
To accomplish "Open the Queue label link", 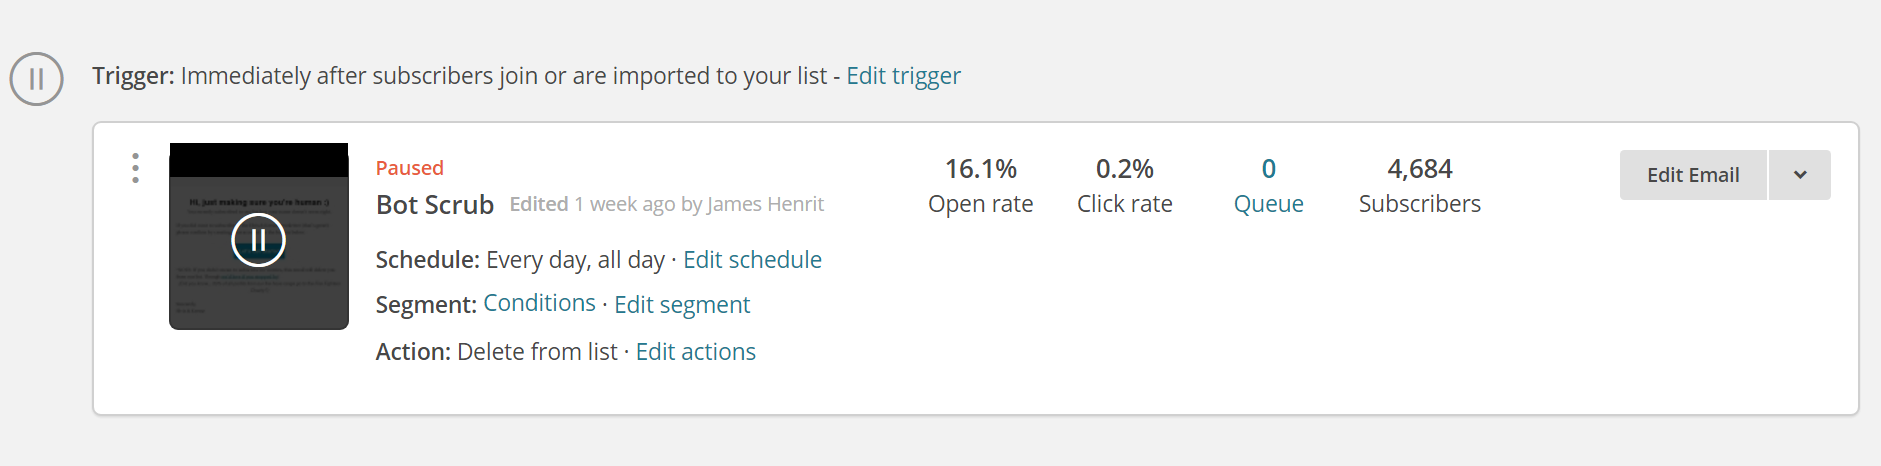I will 1268,204.
